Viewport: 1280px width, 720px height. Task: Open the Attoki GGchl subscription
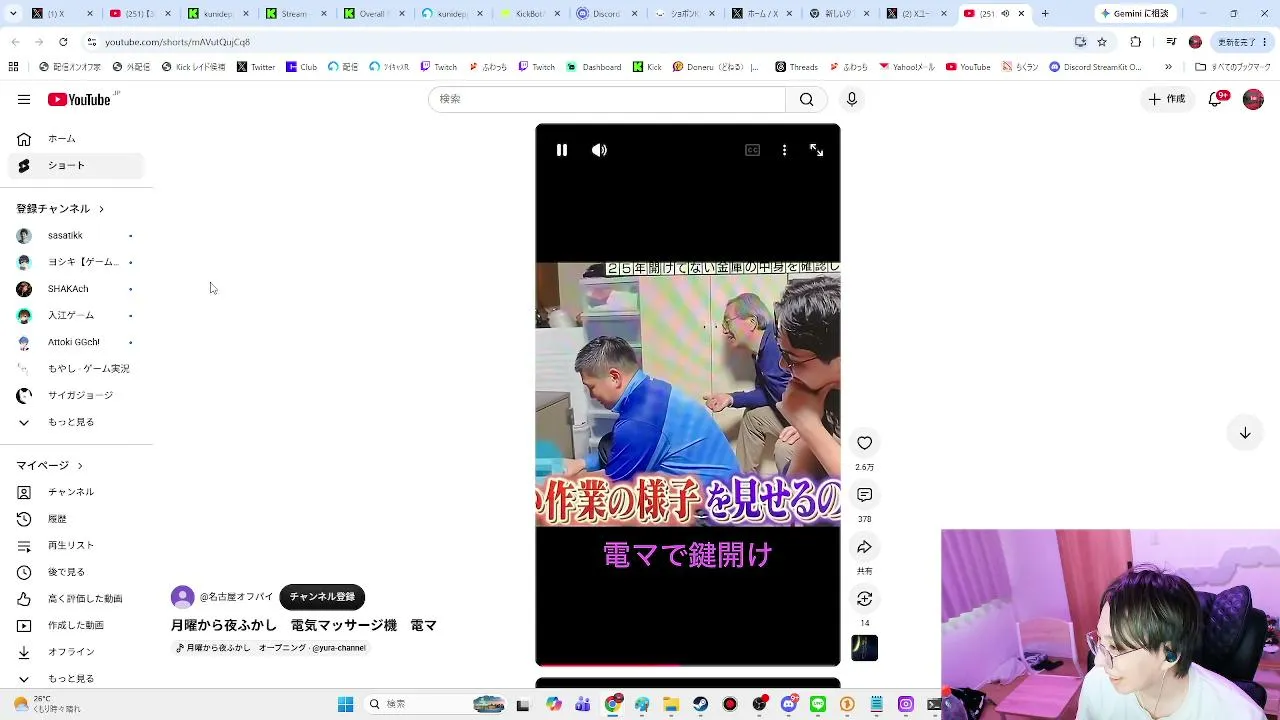point(76,342)
